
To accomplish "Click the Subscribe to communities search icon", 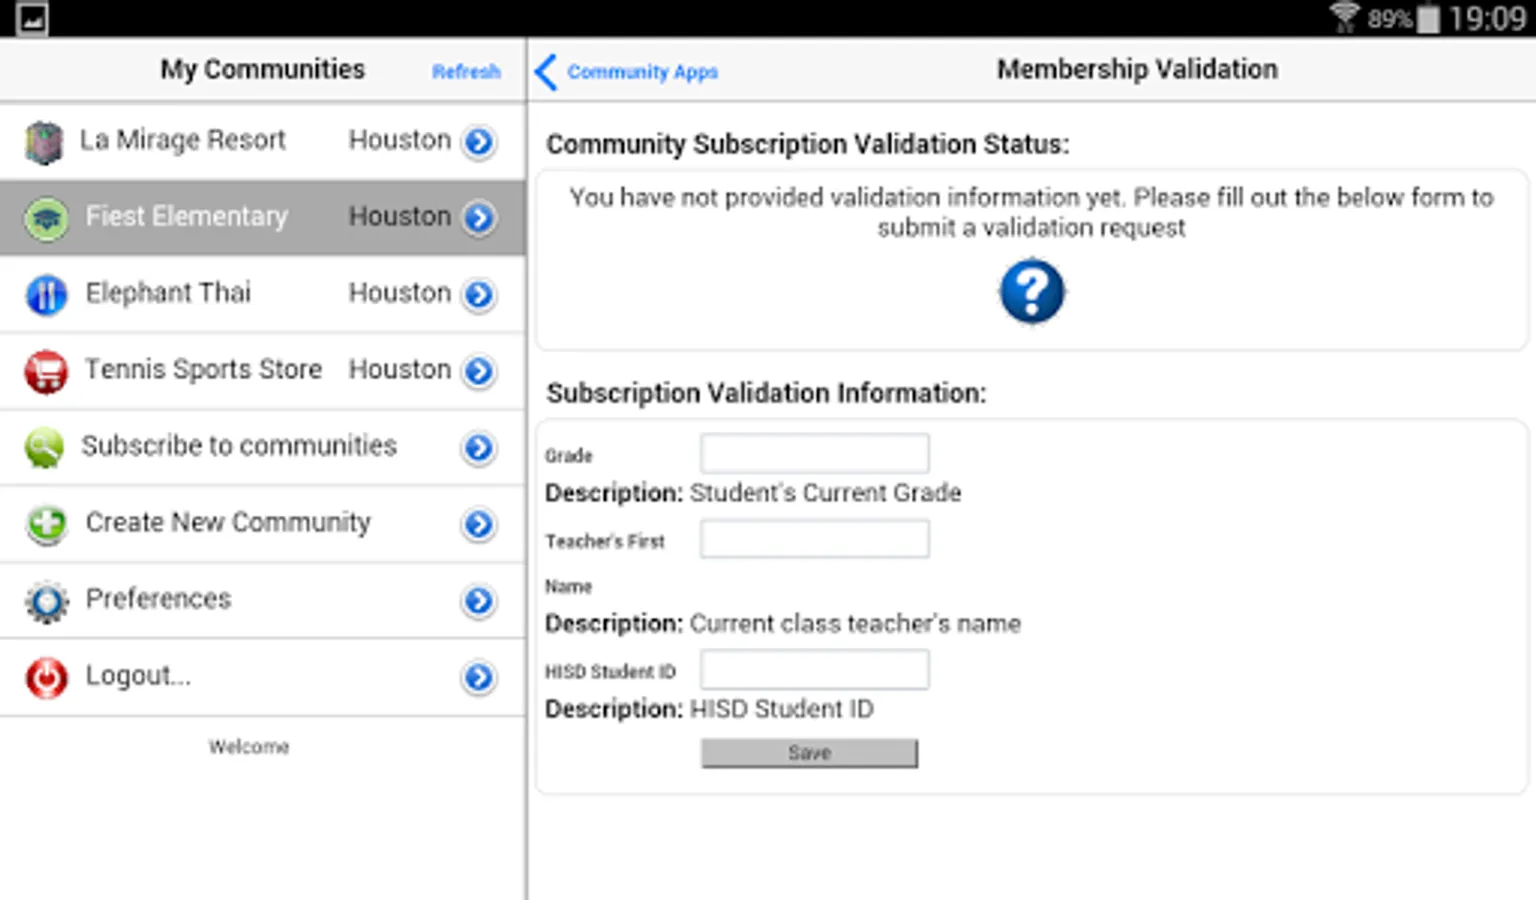I will coord(45,448).
